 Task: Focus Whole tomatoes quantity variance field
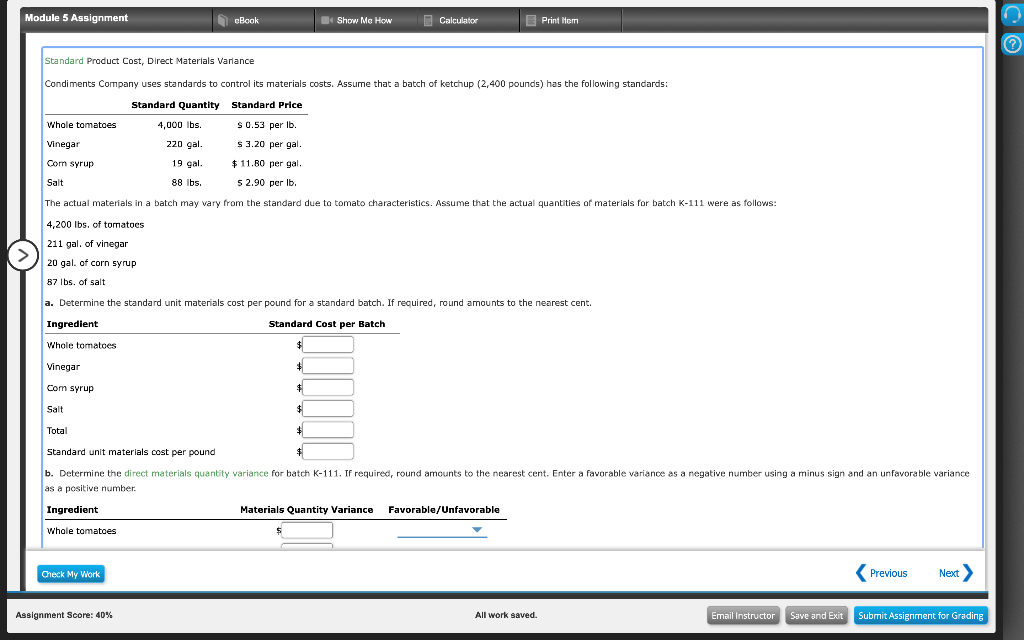point(307,530)
